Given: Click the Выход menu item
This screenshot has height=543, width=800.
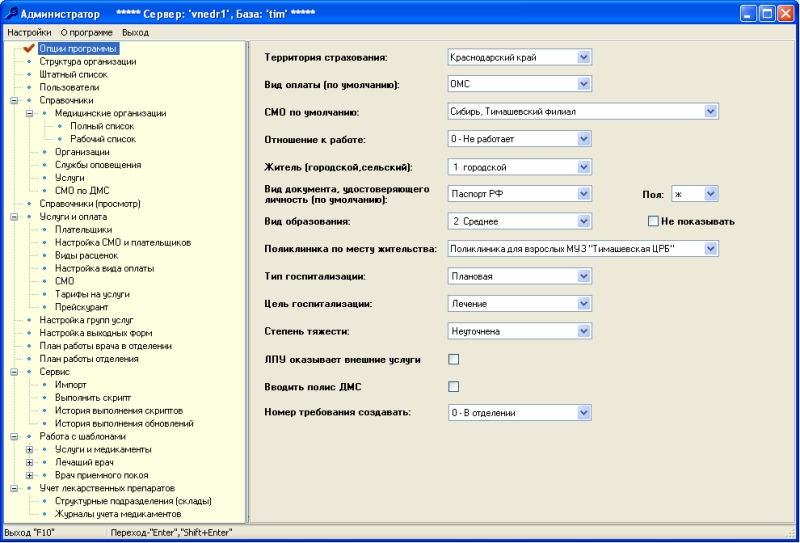Looking at the screenshot, I should click(x=135, y=33).
